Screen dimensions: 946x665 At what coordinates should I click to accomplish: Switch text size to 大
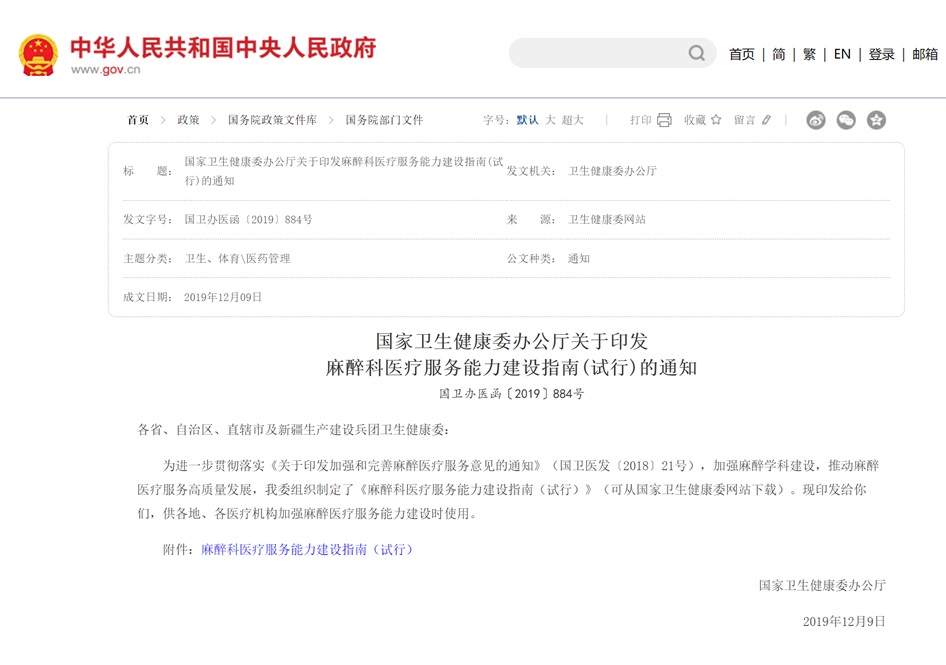point(550,119)
